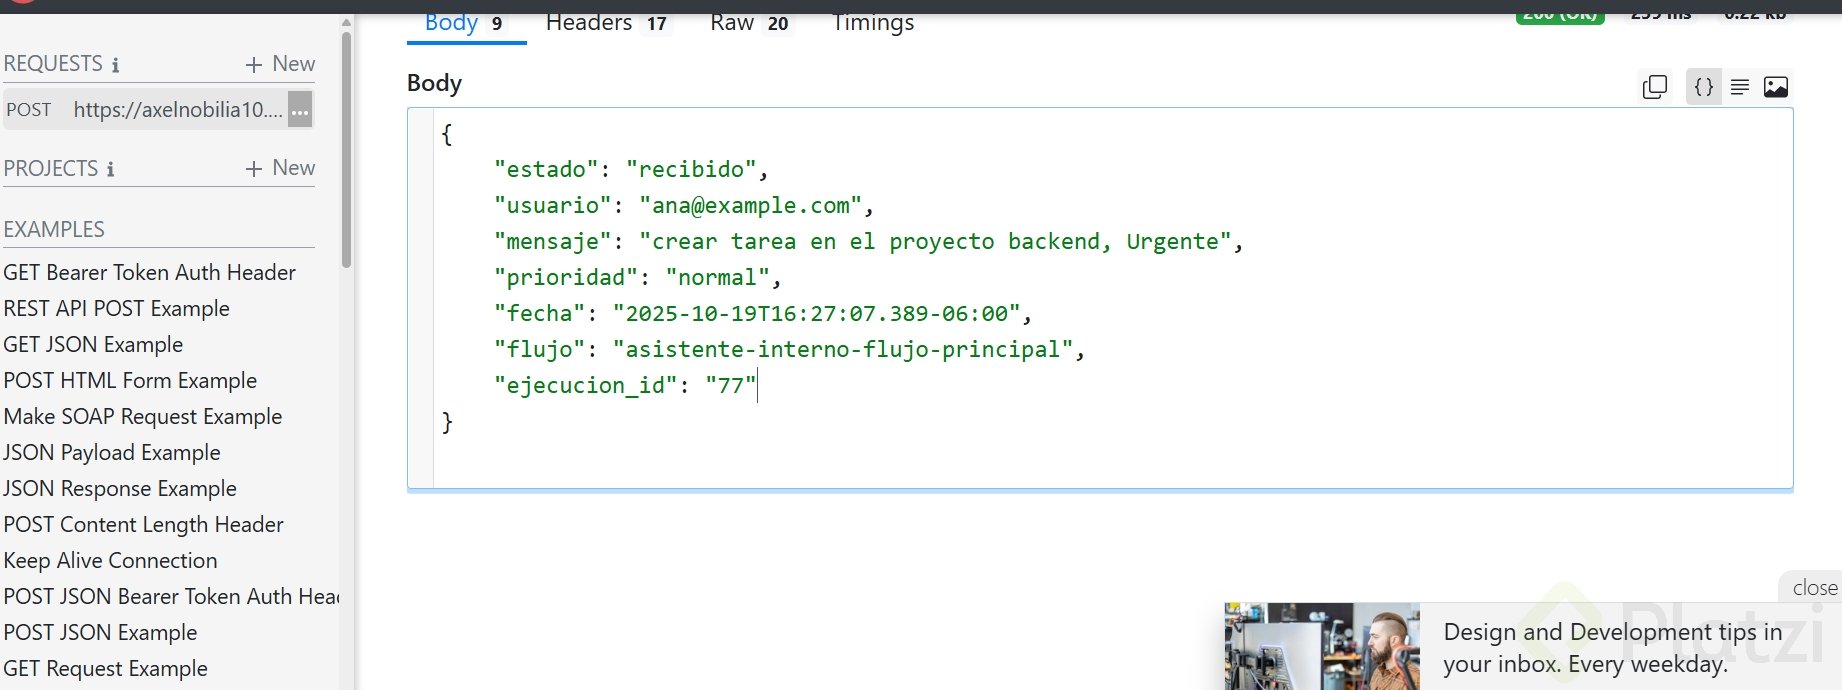Open POST Content Length Header example
Viewport: 1842px width, 690px height.
(144, 524)
